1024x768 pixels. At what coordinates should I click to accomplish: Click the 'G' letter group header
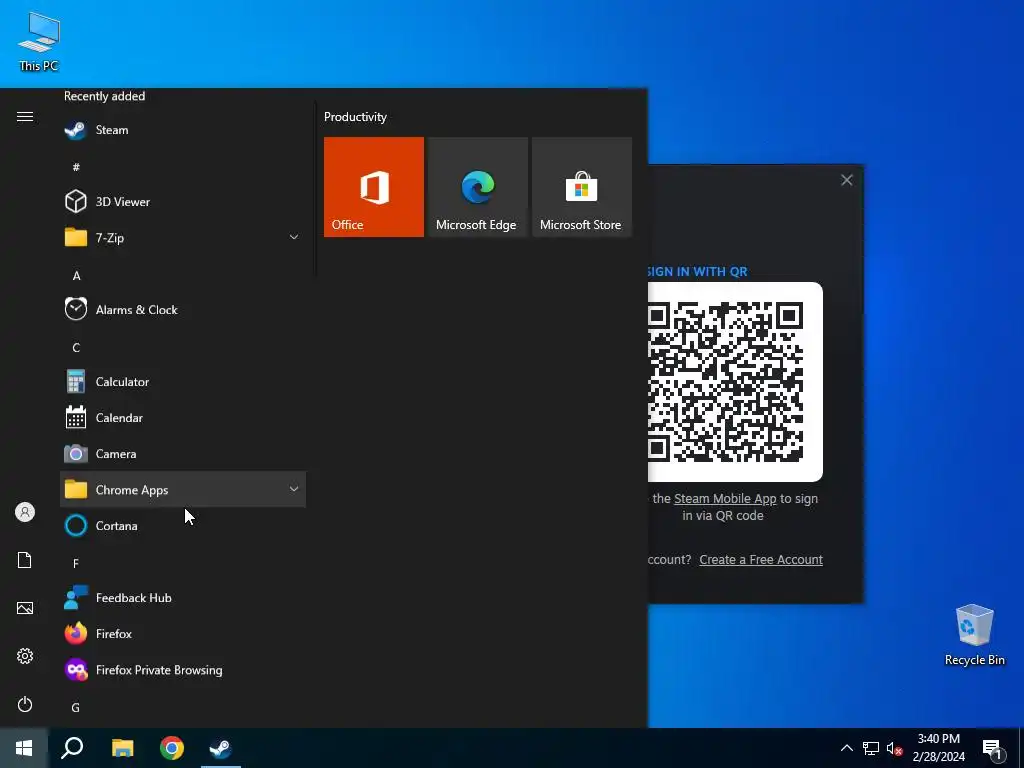(76, 707)
